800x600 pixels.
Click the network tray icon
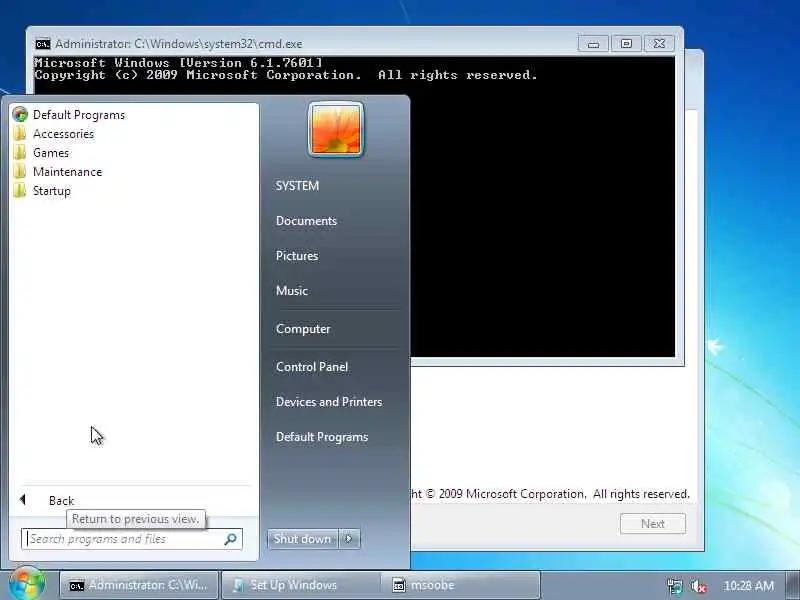coord(674,586)
